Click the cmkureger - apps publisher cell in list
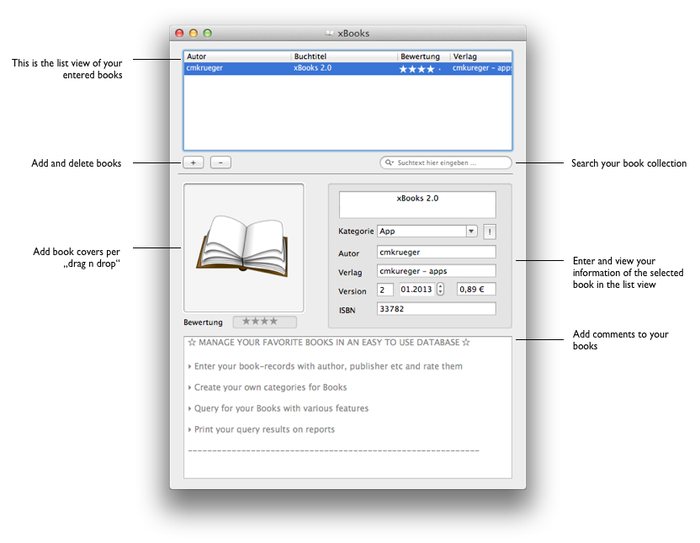The height and width of the screenshot is (543, 700). 482,68
